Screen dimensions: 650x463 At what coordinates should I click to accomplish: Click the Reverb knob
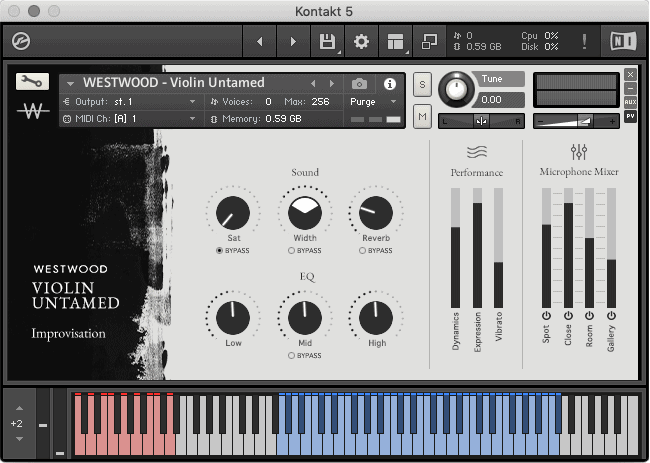coord(376,213)
